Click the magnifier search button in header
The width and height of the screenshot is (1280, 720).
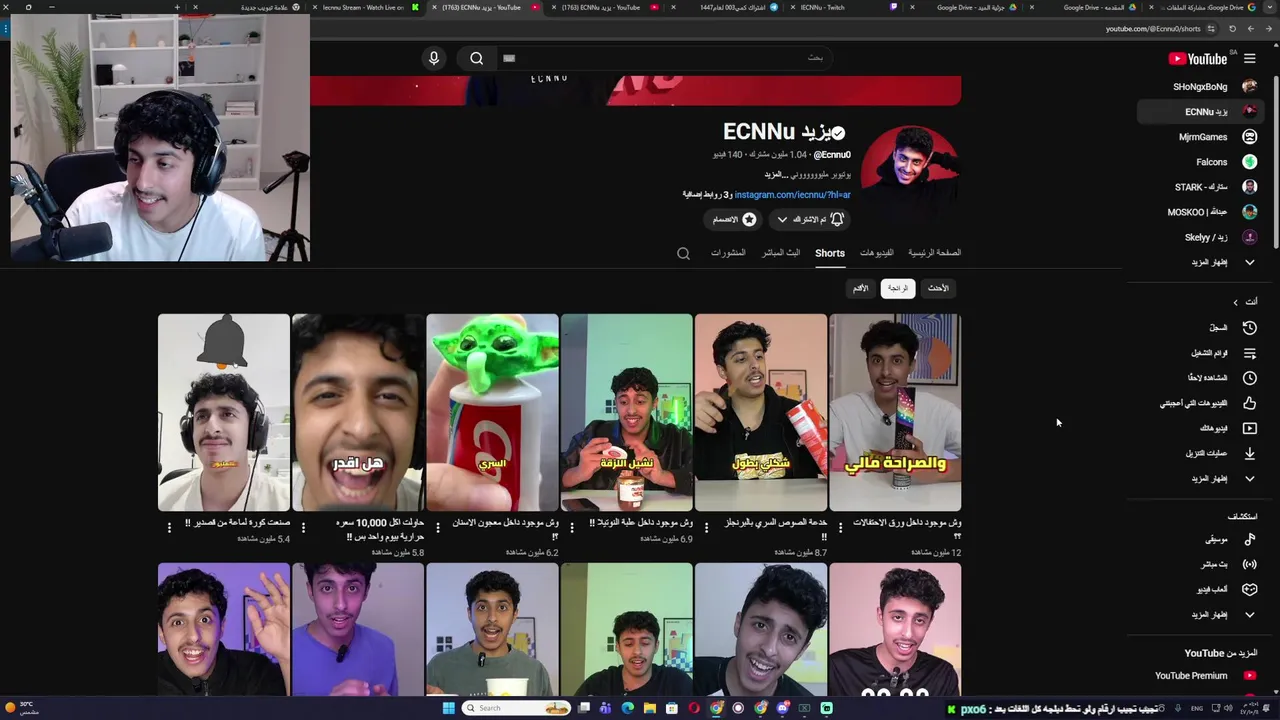(477, 58)
